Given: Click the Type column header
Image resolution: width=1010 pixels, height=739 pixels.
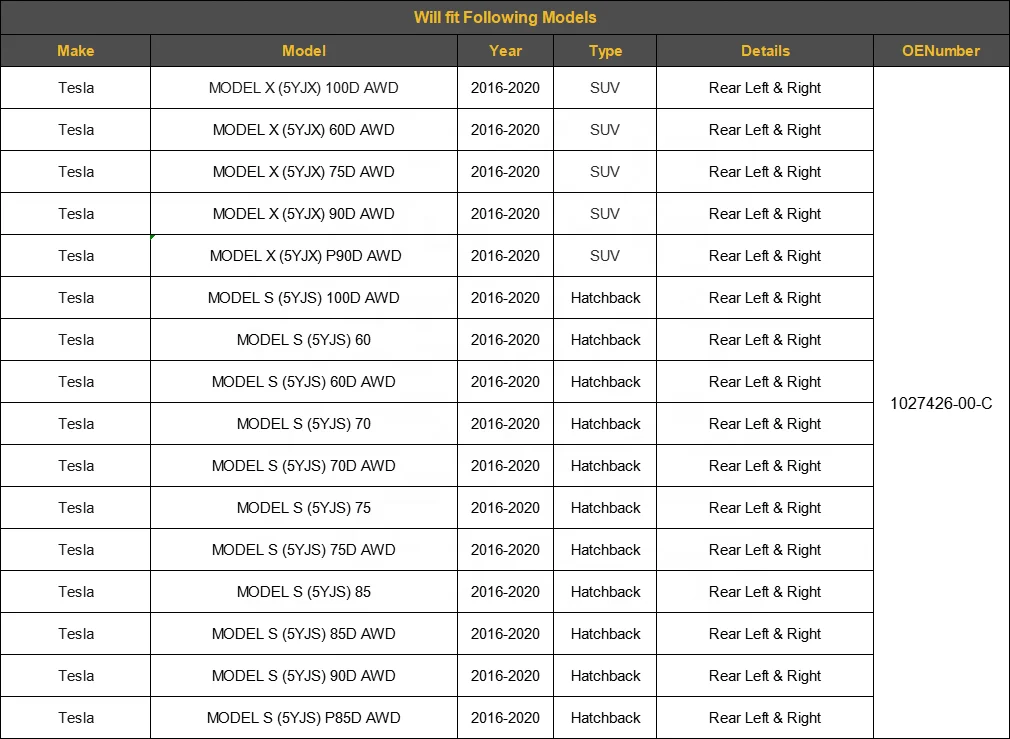Looking at the screenshot, I should [x=605, y=51].
